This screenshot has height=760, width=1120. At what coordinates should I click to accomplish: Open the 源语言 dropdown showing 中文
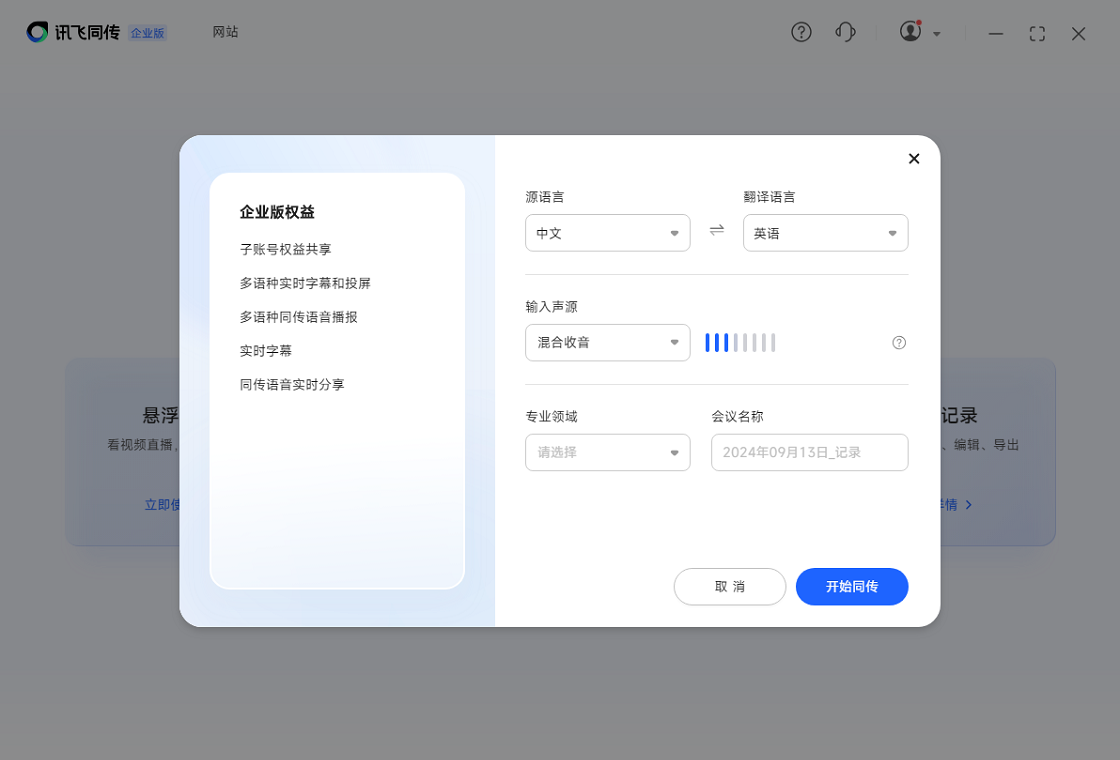[607, 233]
